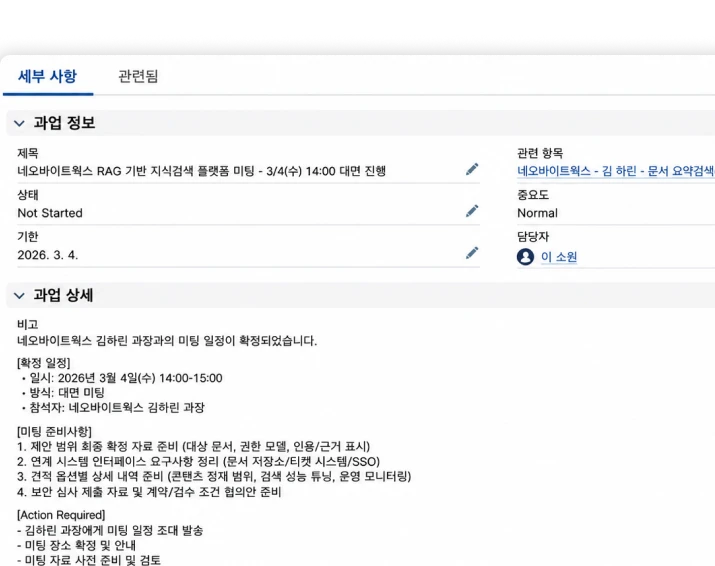Select the 미팅 자료 사전 준비 및 검토 line
Screen dimensions: 715x566
(x=89, y=560)
